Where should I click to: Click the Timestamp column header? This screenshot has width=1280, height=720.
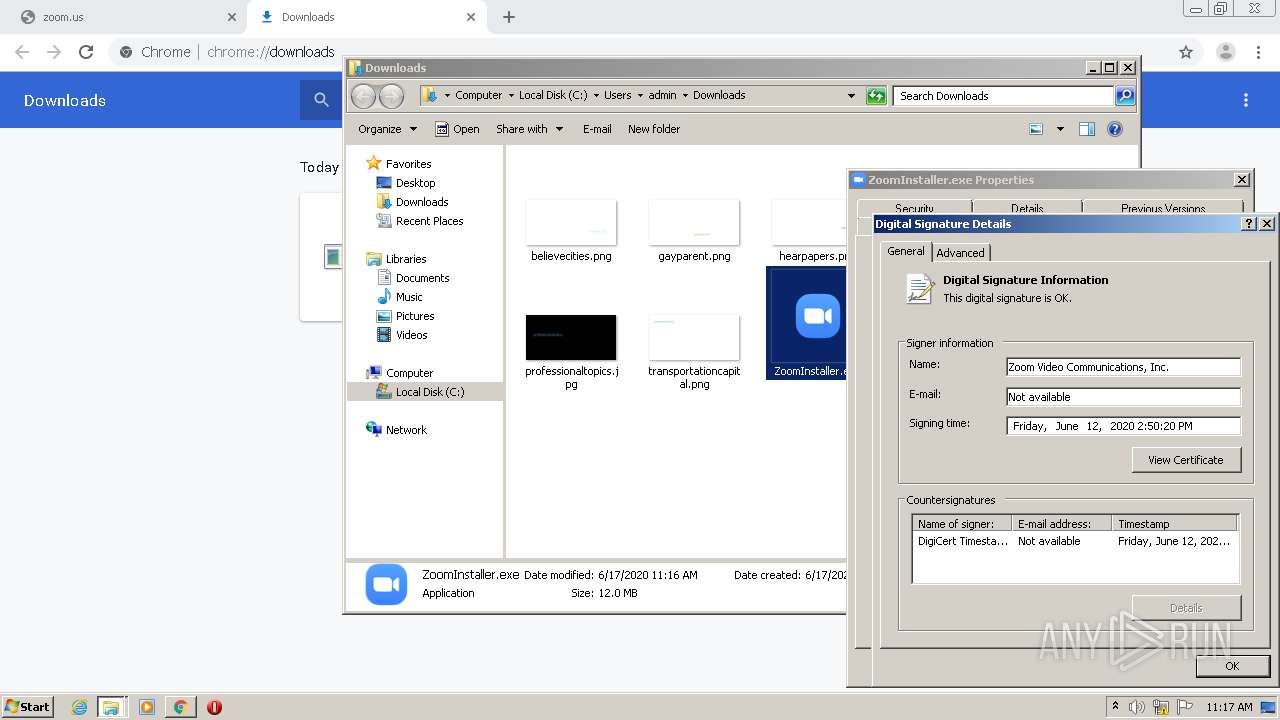tap(1175, 524)
